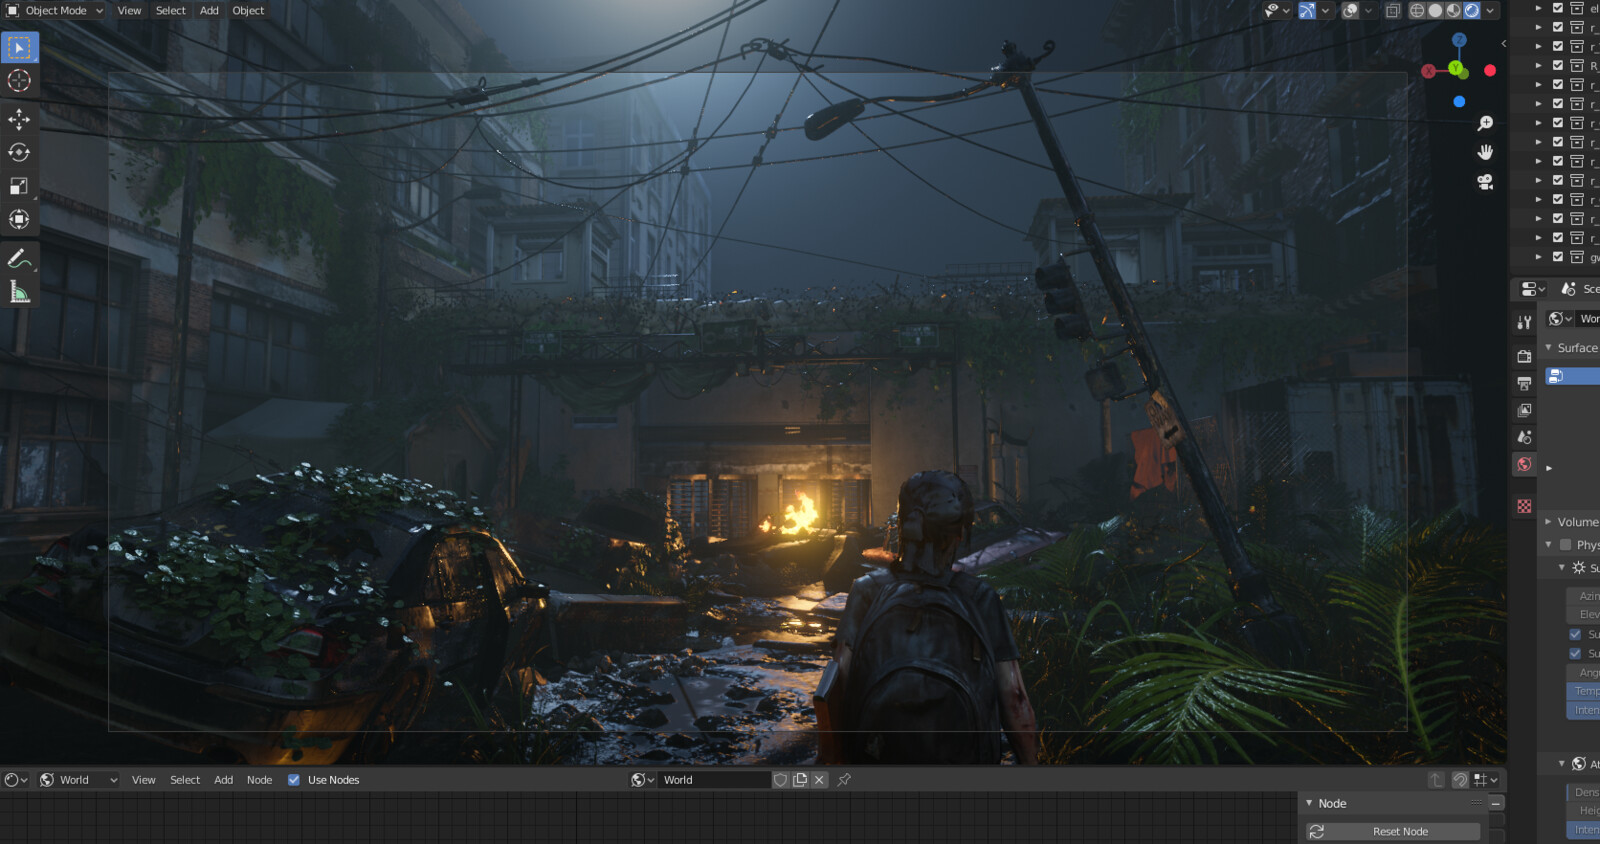Open the node editor Node menu
The image size is (1600, 844).
pyautogui.click(x=260, y=780)
